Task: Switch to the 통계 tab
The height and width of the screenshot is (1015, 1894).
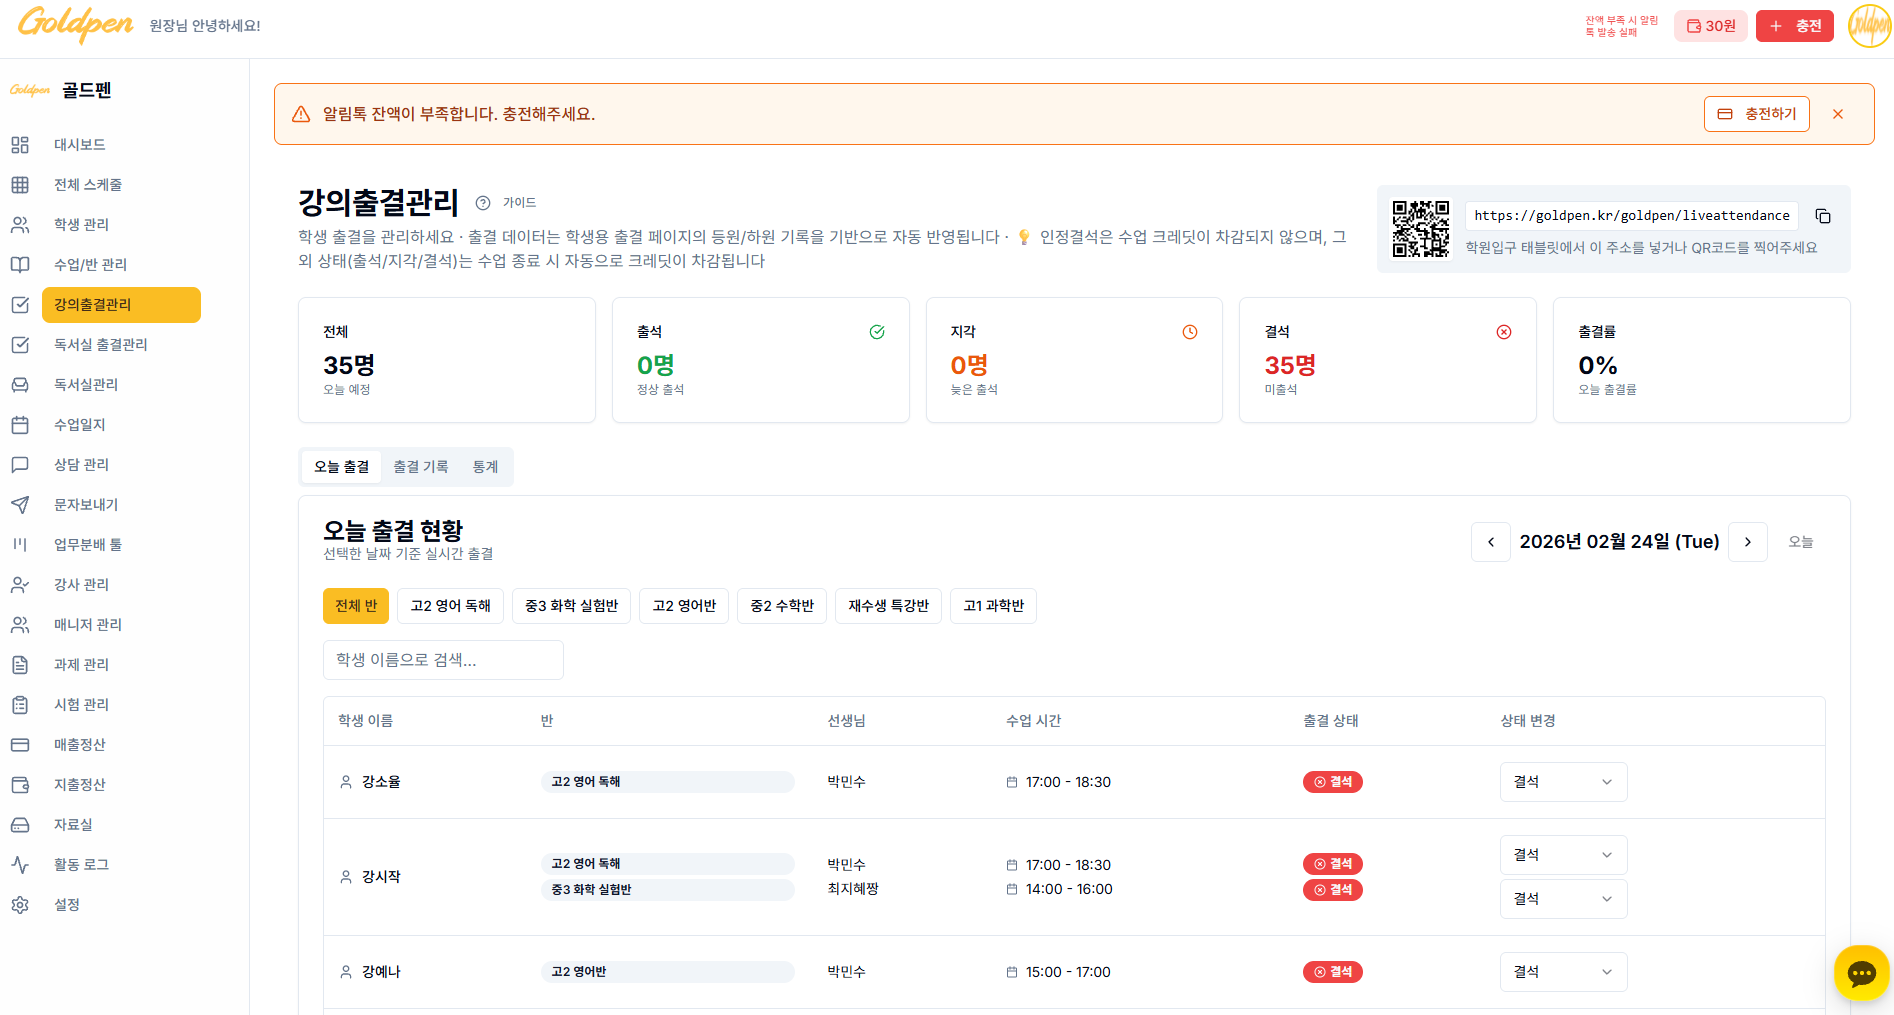Action: (485, 467)
